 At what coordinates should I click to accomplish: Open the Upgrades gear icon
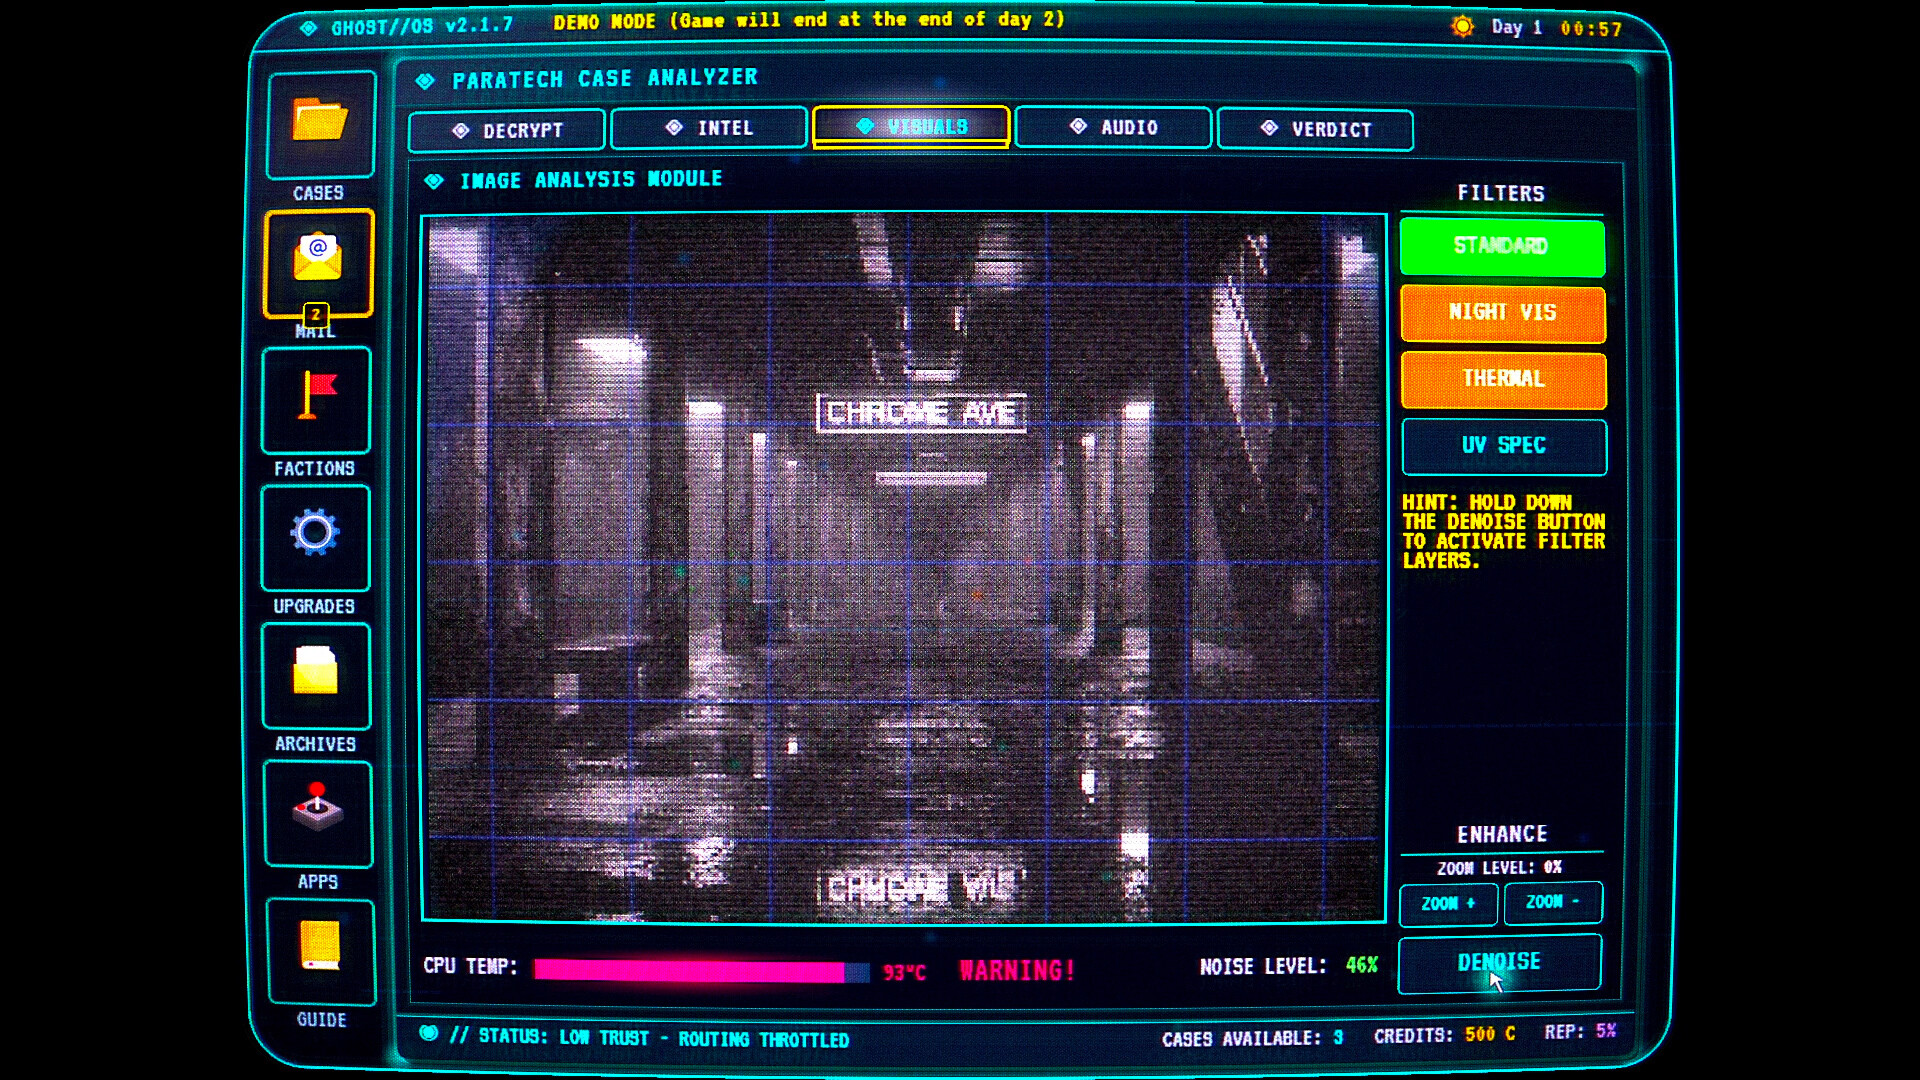click(x=316, y=536)
